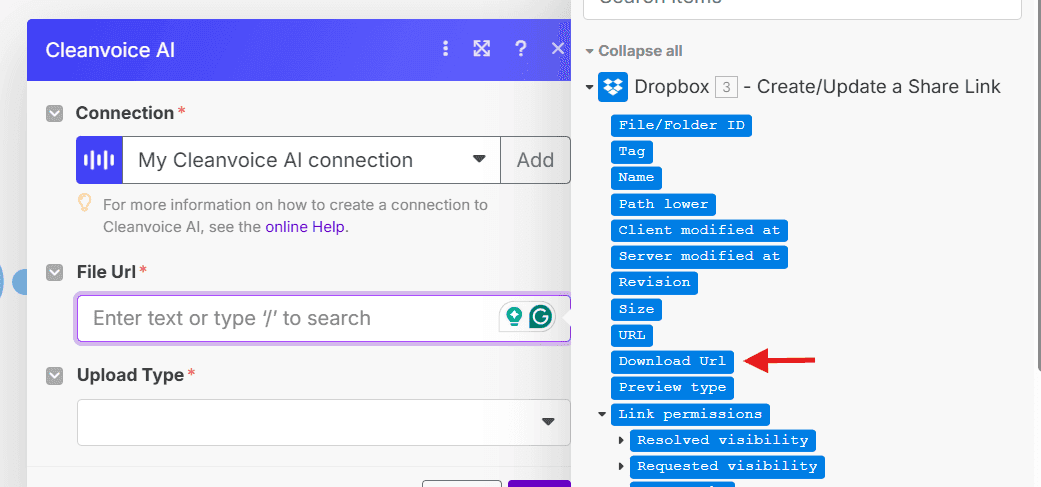Click the green Grammarly icon in File Url field
Viewport: 1041px width, 487px height.
[x=541, y=317]
